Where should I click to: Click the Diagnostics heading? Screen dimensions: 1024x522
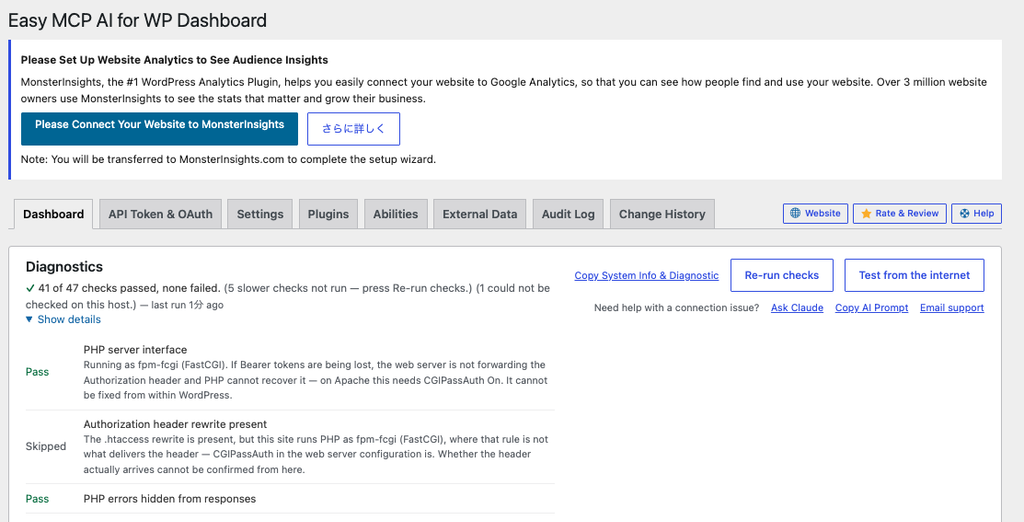pyautogui.click(x=64, y=267)
